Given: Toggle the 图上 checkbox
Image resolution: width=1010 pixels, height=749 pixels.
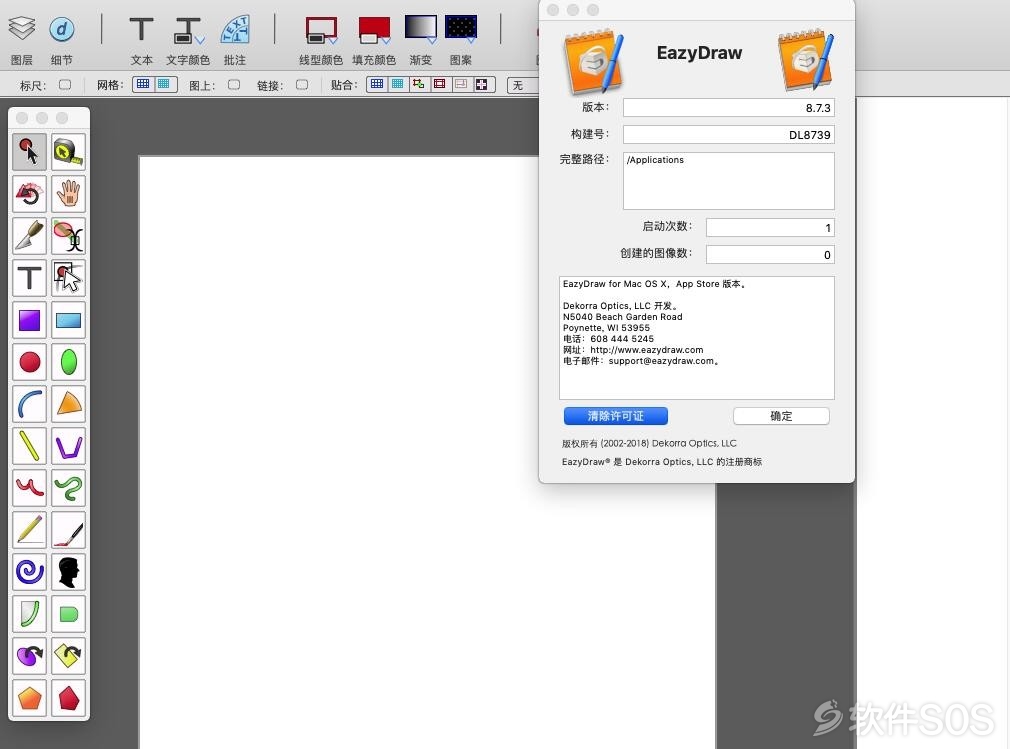Looking at the screenshot, I should click(234, 84).
